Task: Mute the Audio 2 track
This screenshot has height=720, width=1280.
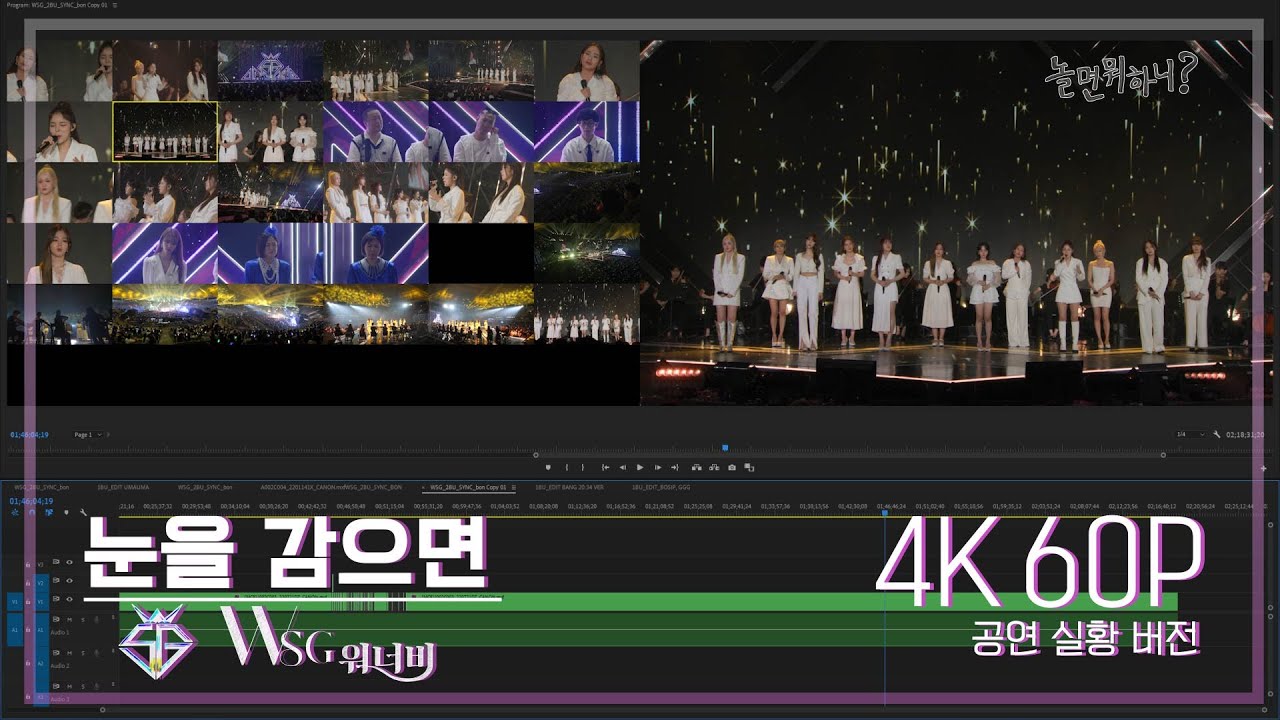Action: (69, 653)
